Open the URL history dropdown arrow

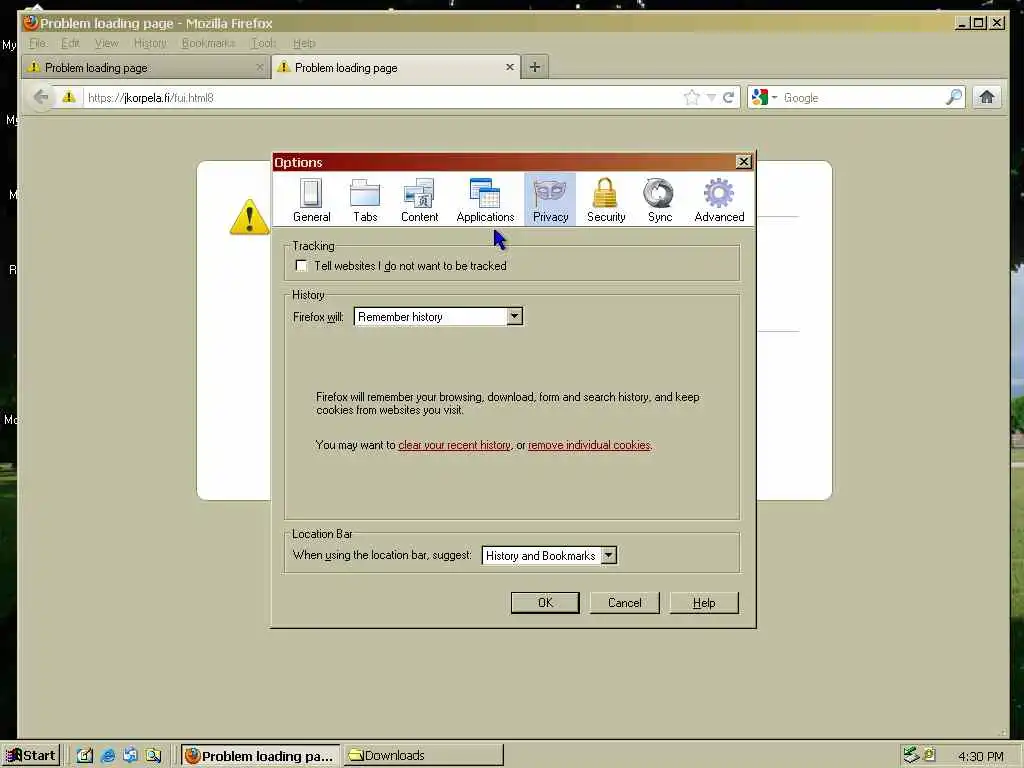pyautogui.click(x=711, y=97)
